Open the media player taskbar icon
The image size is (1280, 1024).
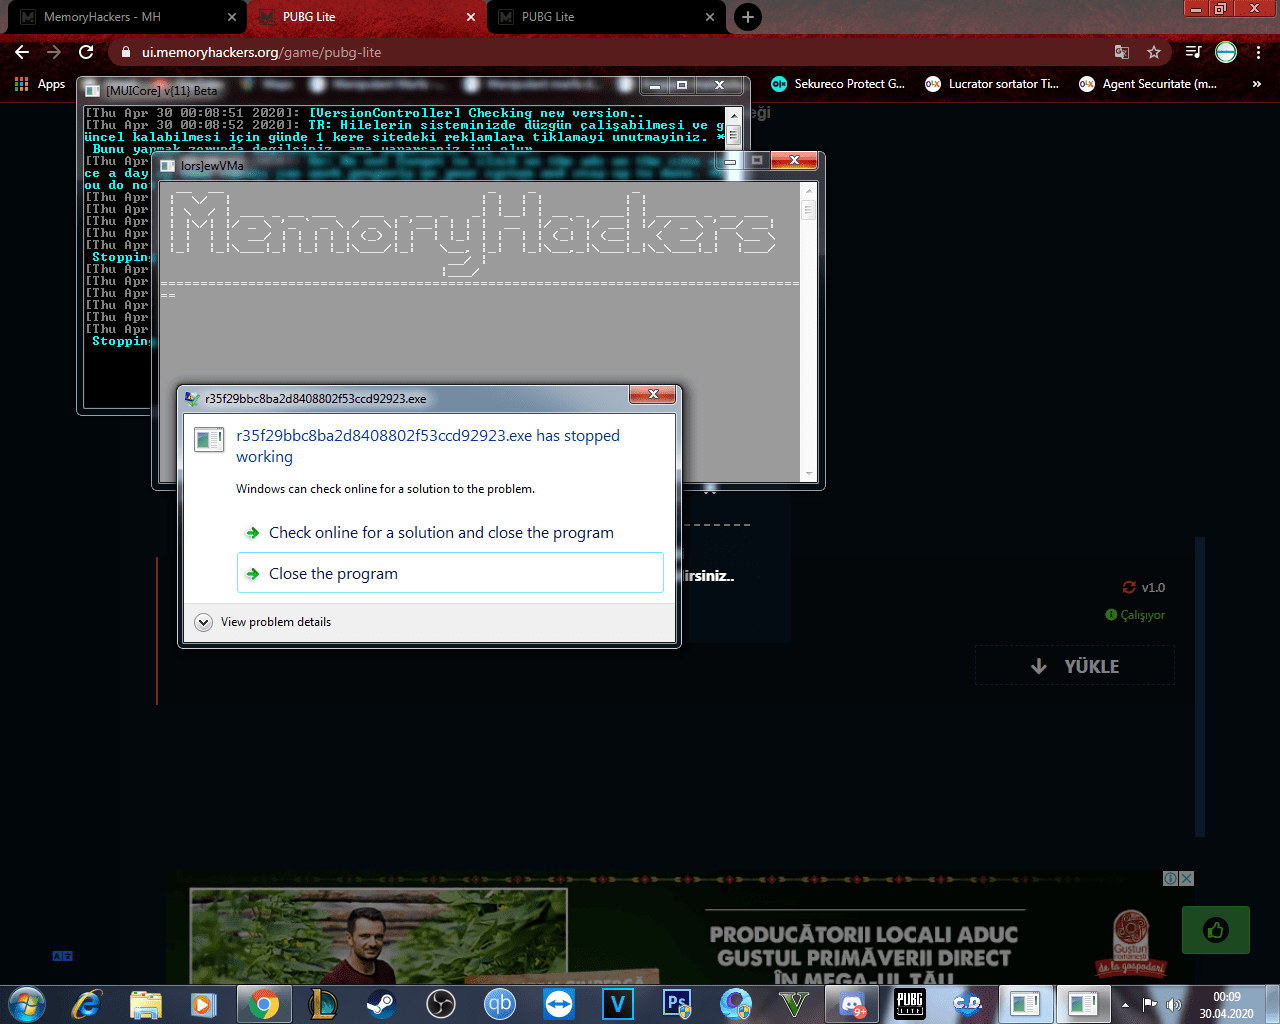coord(204,1003)
